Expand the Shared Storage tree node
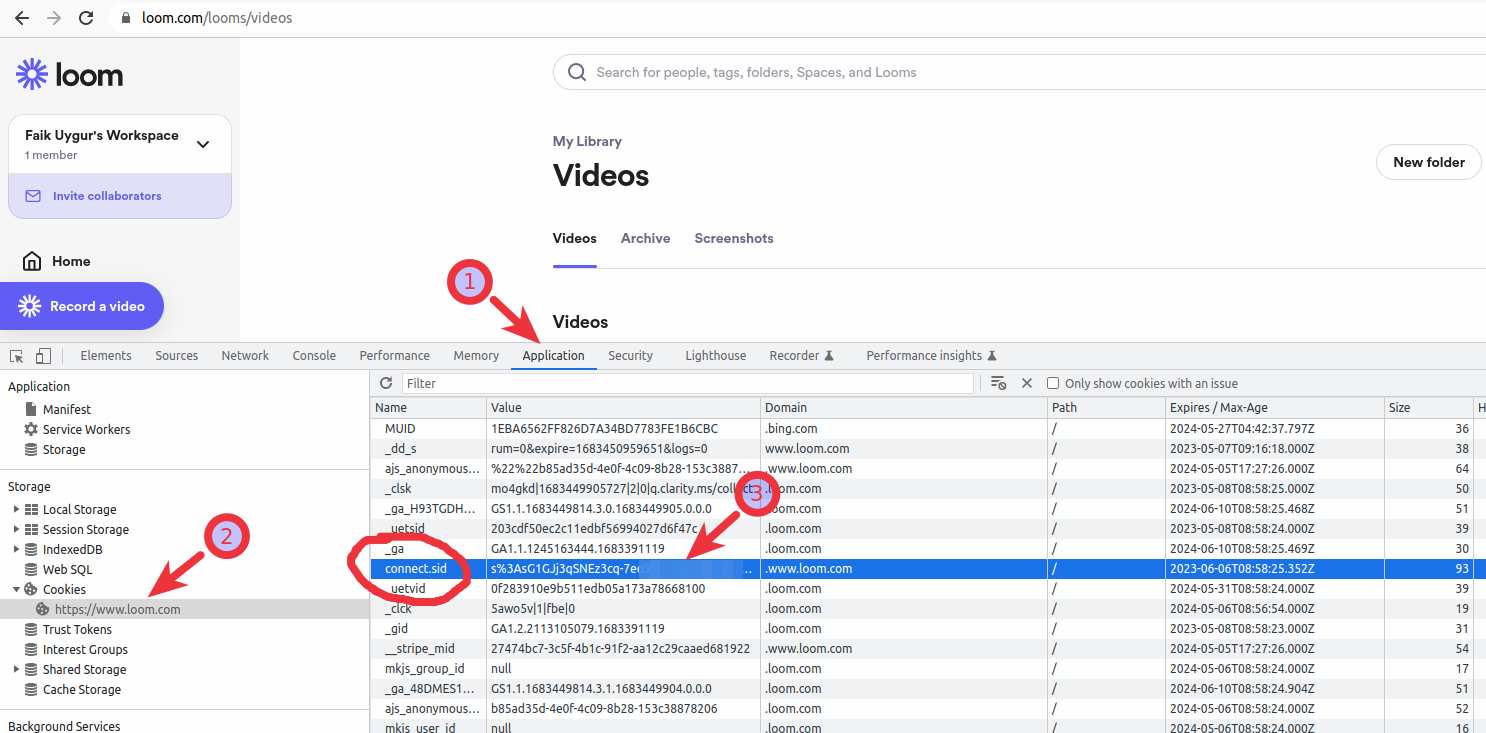The width and height of the screenshot is (1486, 733). [x=16, y=669]
